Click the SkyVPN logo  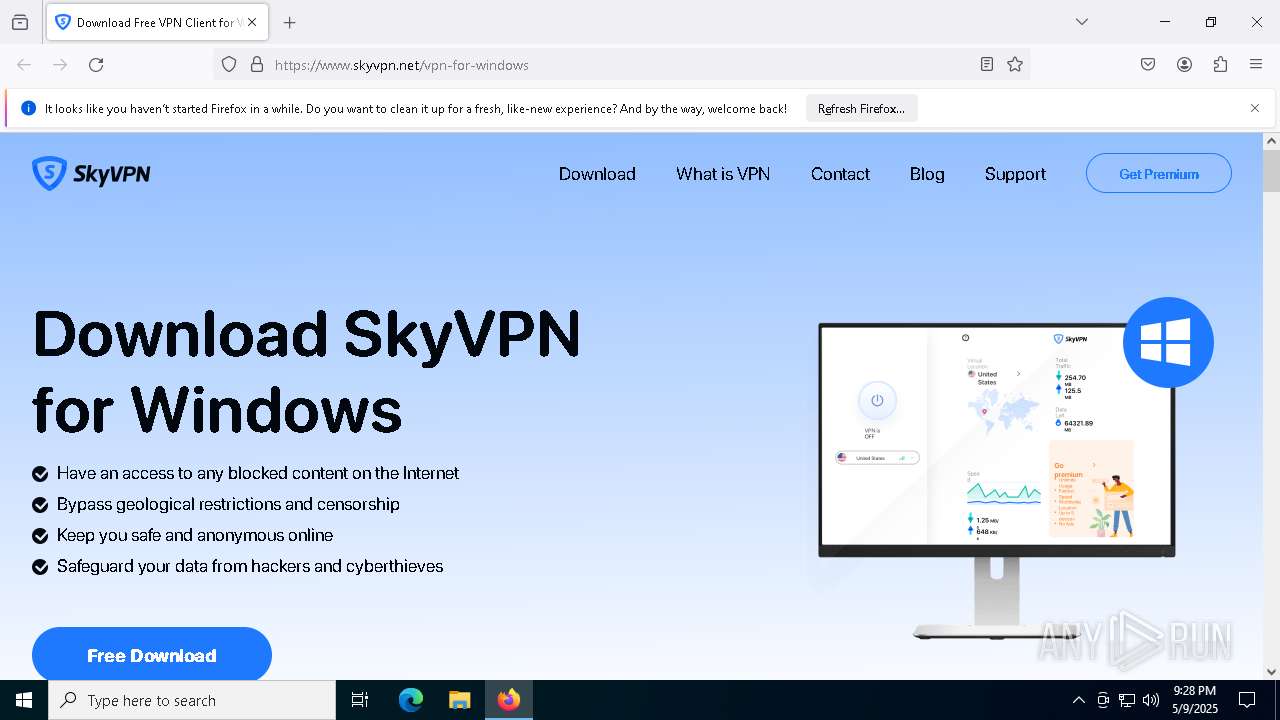pos(91,174)
